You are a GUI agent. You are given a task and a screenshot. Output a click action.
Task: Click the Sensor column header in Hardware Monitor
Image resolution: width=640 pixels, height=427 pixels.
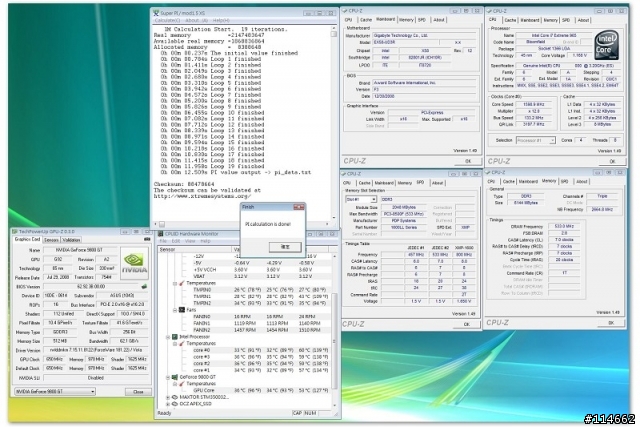pyautogui.click(x=195, y=249)
